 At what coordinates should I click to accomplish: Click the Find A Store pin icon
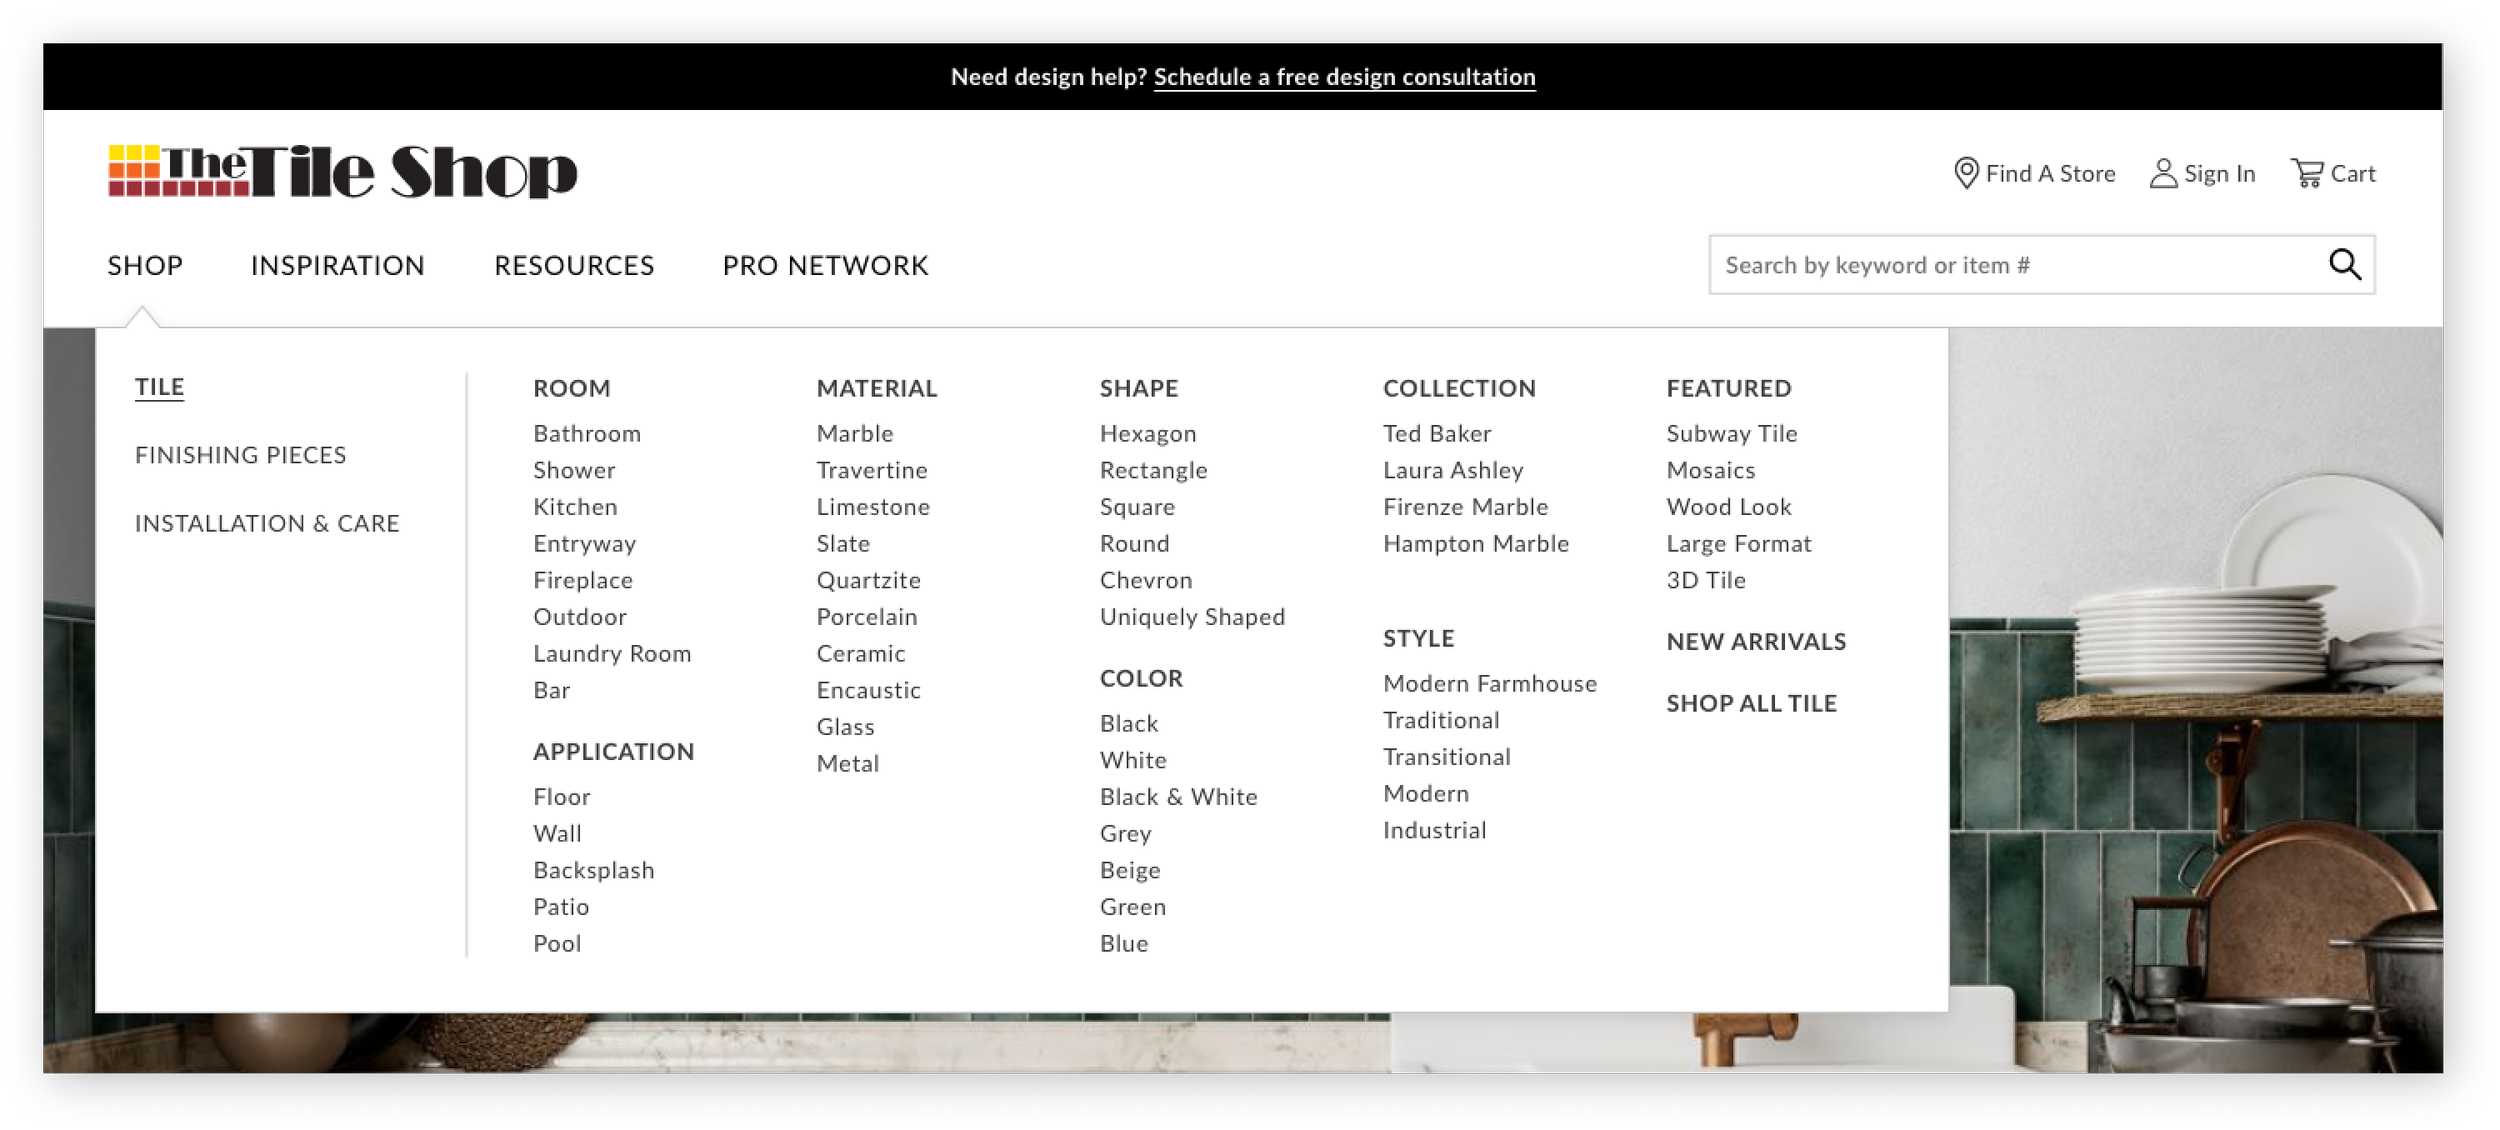click(1965, 173)
